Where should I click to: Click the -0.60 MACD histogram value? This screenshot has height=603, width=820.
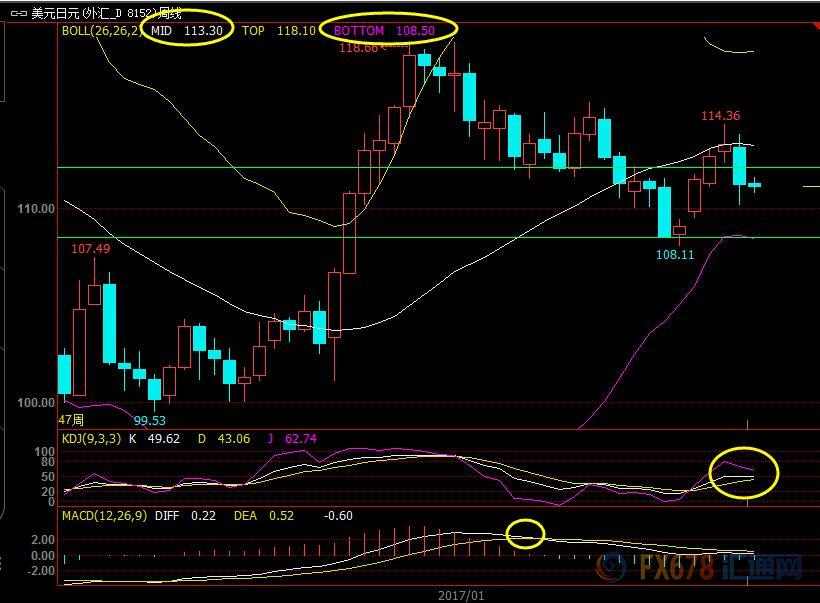(338, 516)
